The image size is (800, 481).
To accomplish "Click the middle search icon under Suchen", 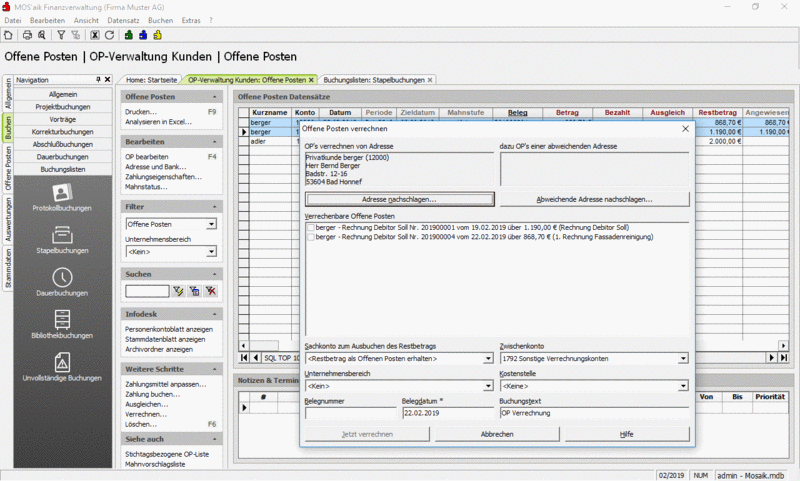I will tap(194, 291).
